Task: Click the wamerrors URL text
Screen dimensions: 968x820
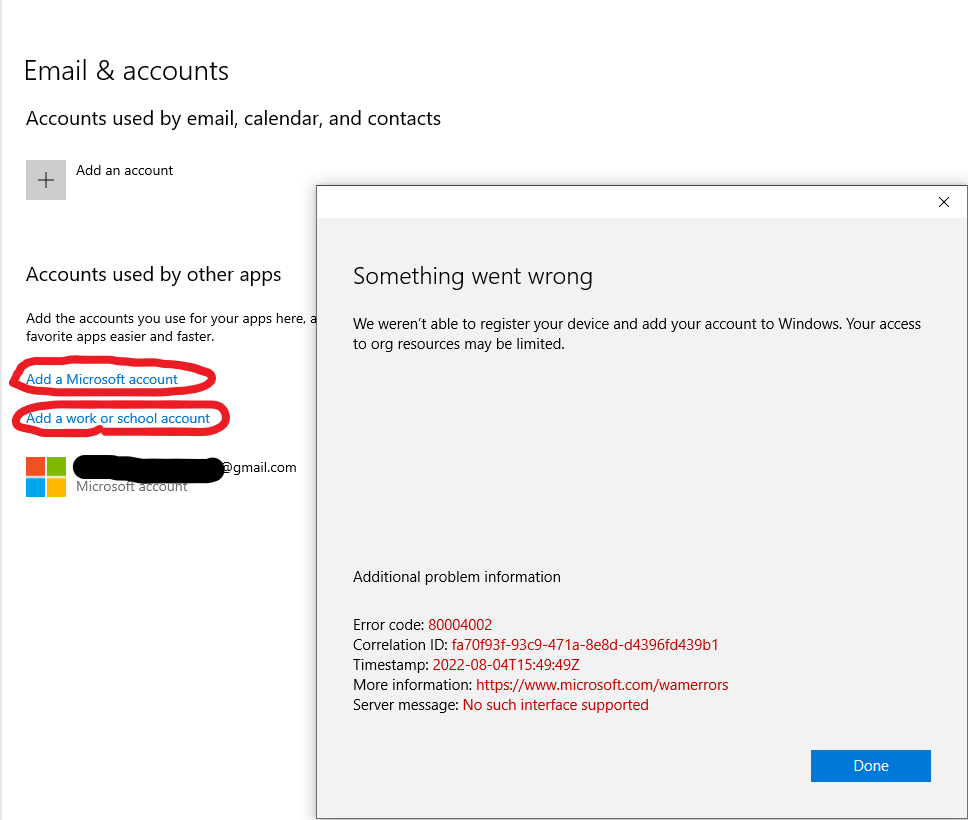Action: point(602,685)
